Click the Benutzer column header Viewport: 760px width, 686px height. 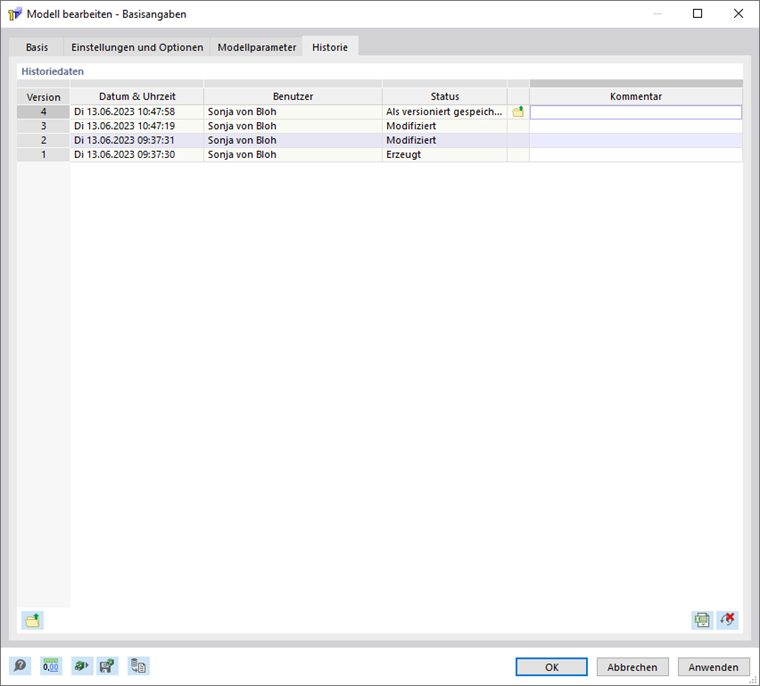[x=293, y=96]
